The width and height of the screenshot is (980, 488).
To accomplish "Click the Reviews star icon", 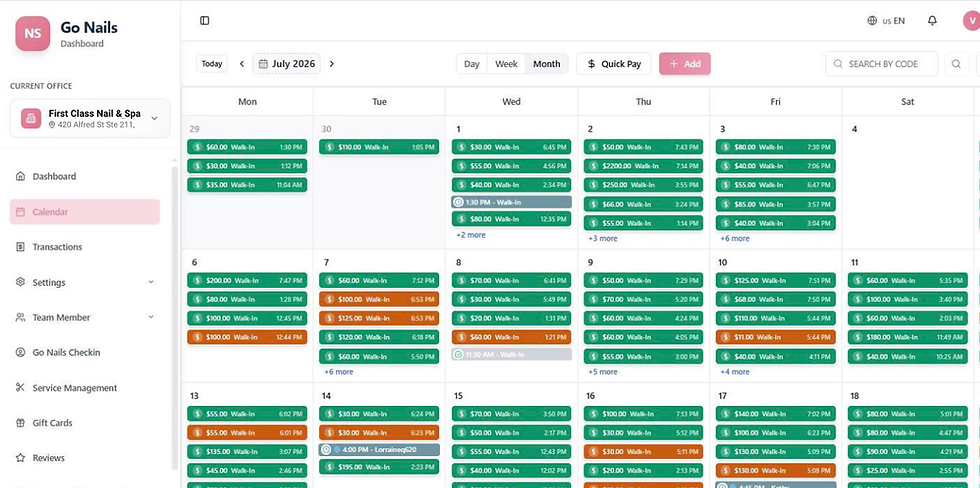I will tap(21, 458).
